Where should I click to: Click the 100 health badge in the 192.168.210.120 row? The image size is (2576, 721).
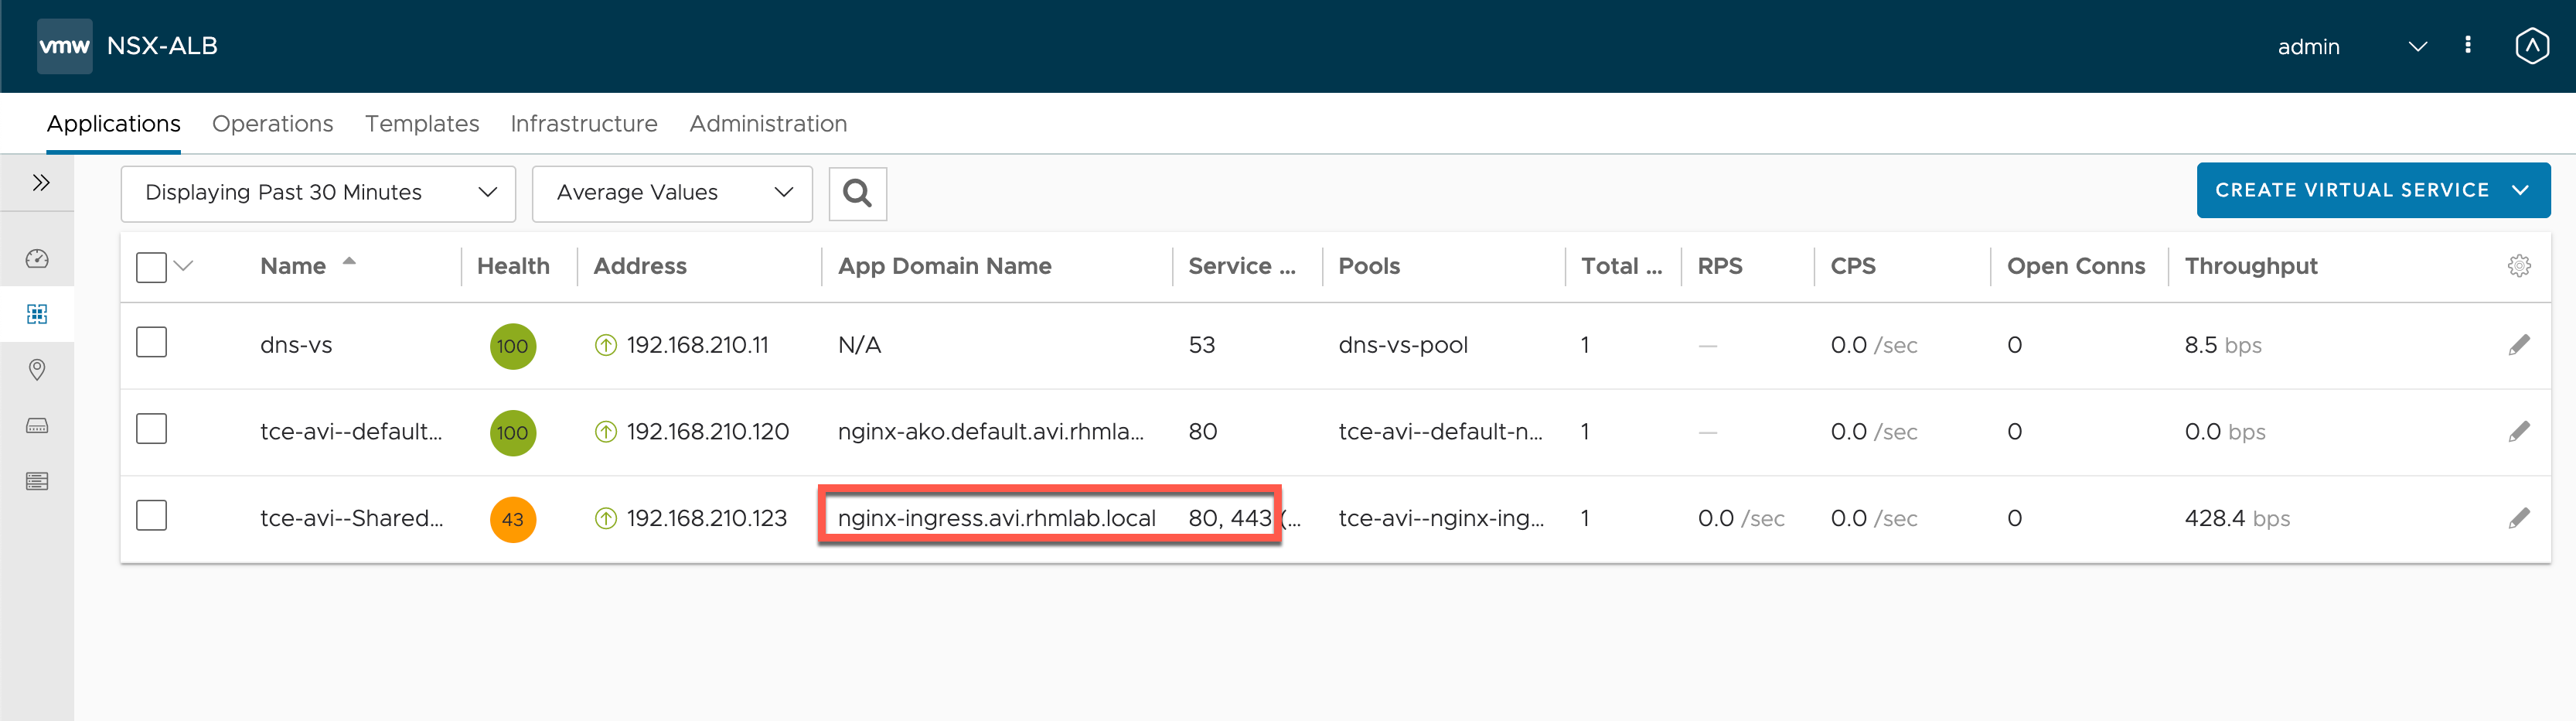[x=512, y=432]
